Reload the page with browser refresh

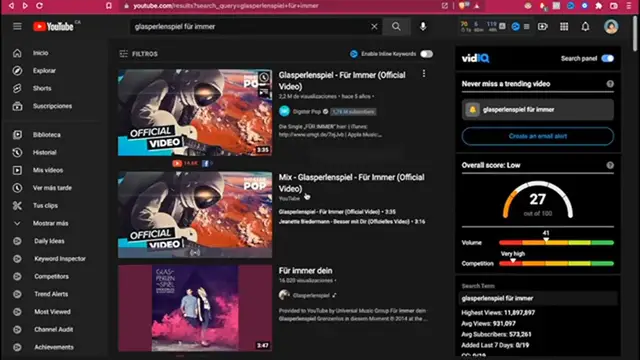click(x=39, y=6)
